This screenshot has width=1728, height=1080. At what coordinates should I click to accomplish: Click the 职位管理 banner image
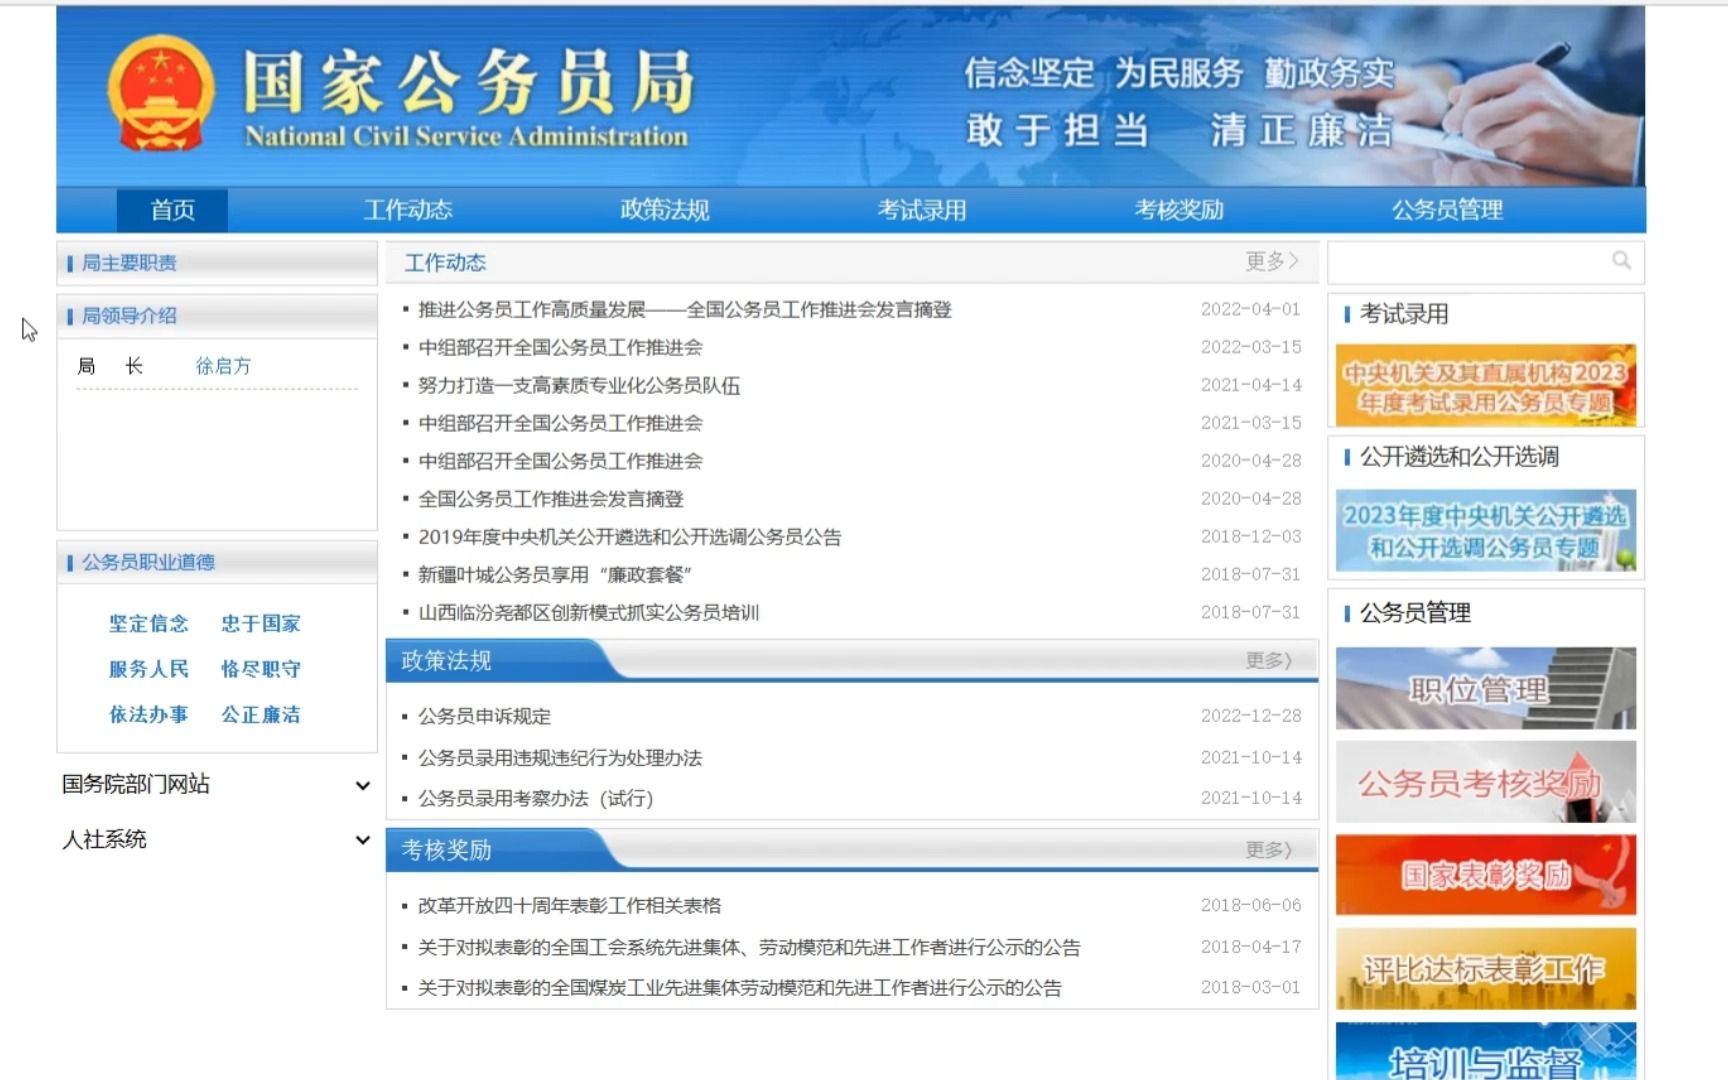1486,689
